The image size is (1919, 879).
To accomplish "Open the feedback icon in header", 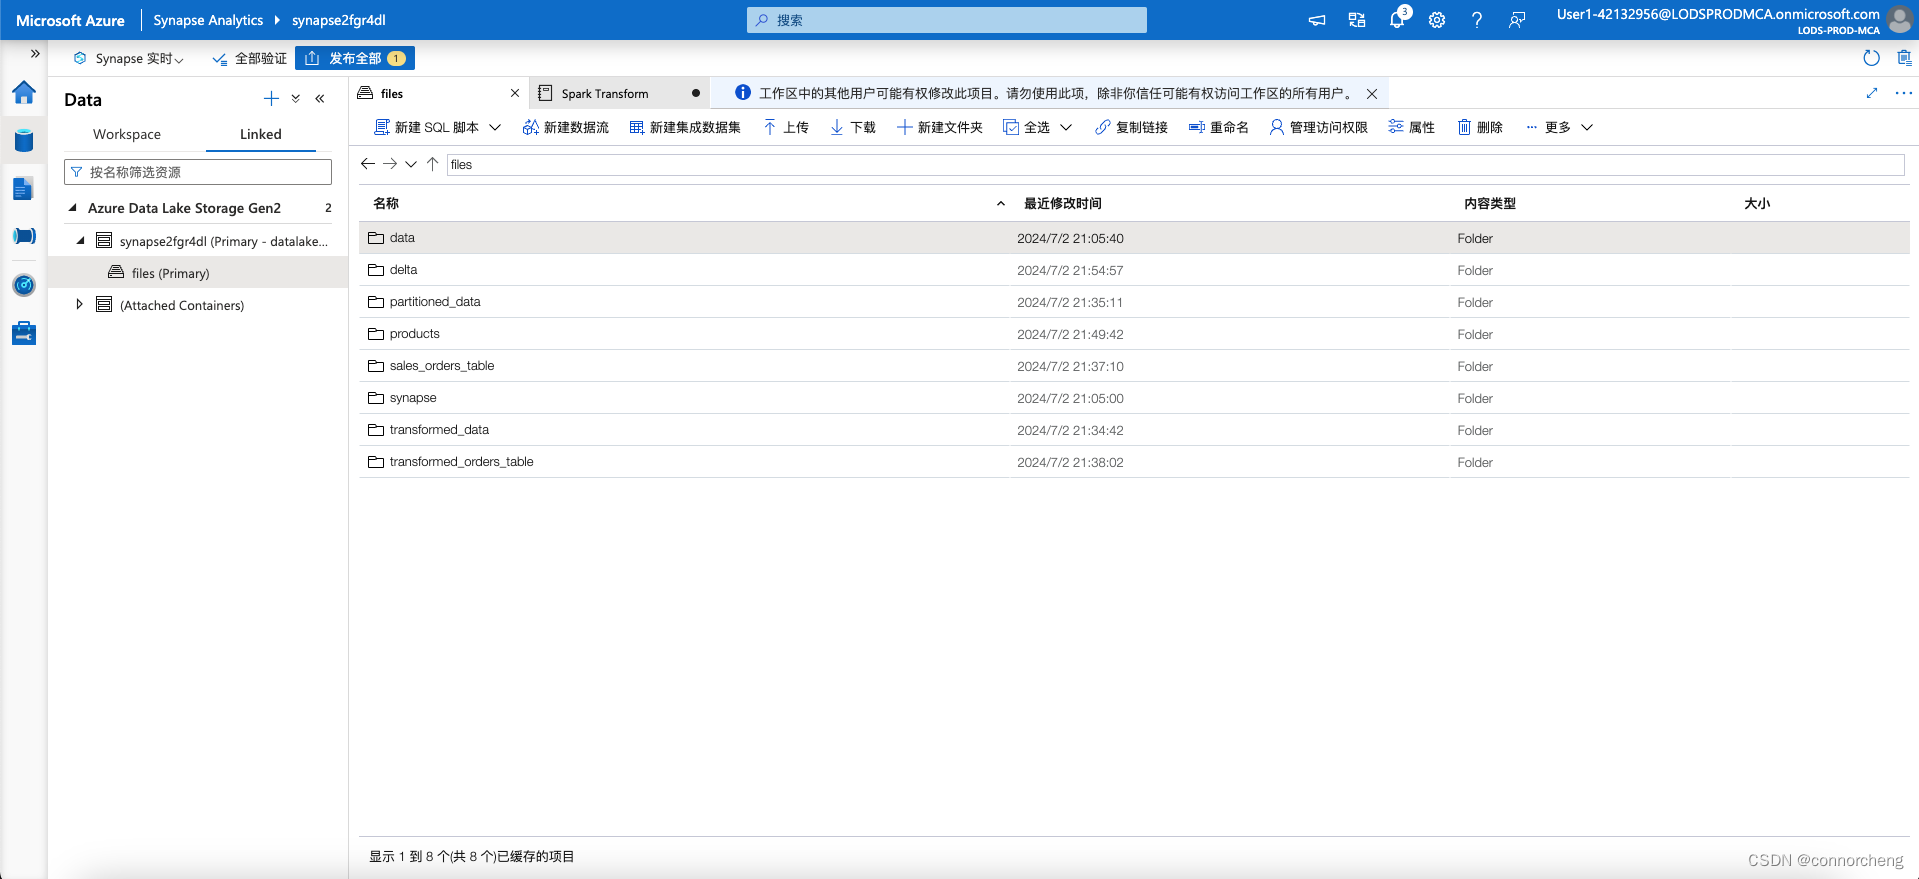I will pos(1517,20).
